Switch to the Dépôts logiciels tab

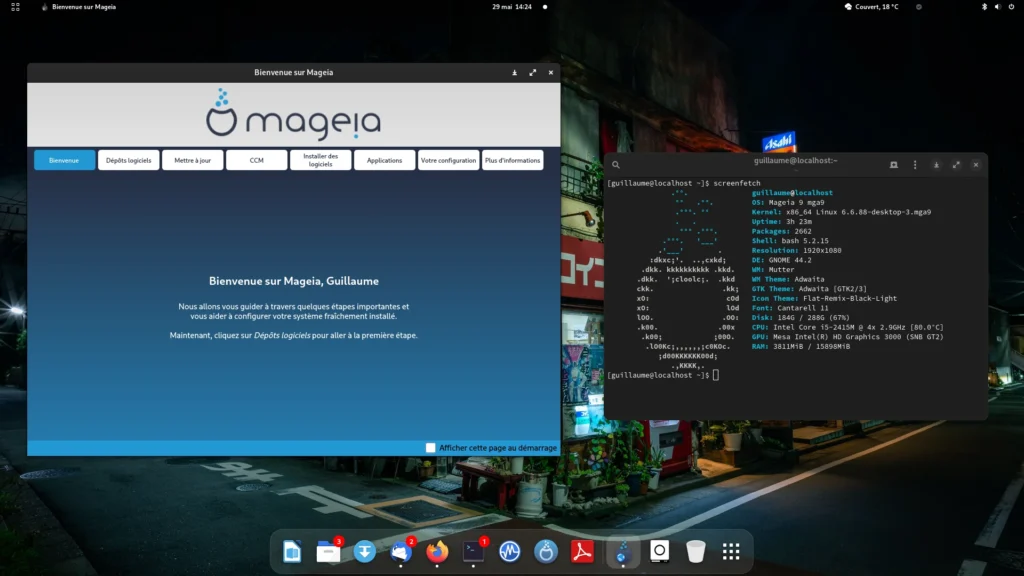129,160
